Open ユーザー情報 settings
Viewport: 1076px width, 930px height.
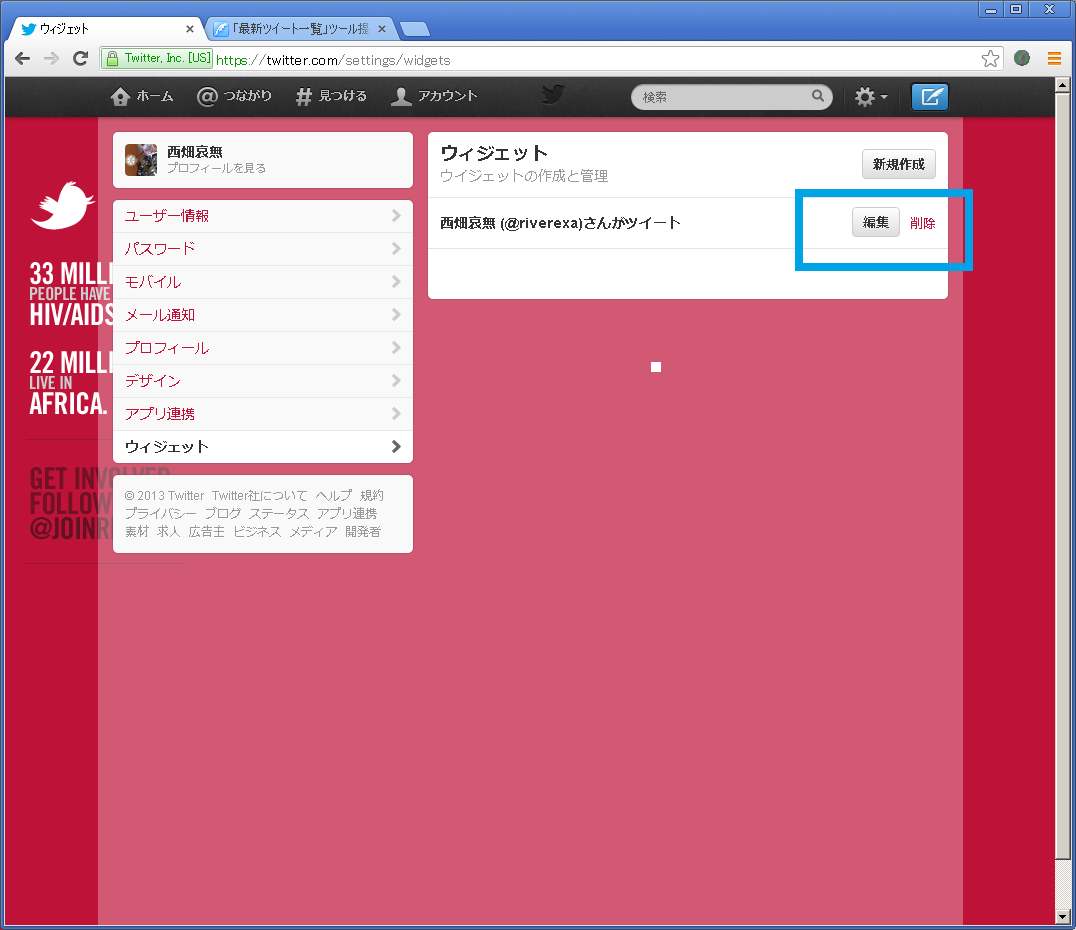point(263,216)
